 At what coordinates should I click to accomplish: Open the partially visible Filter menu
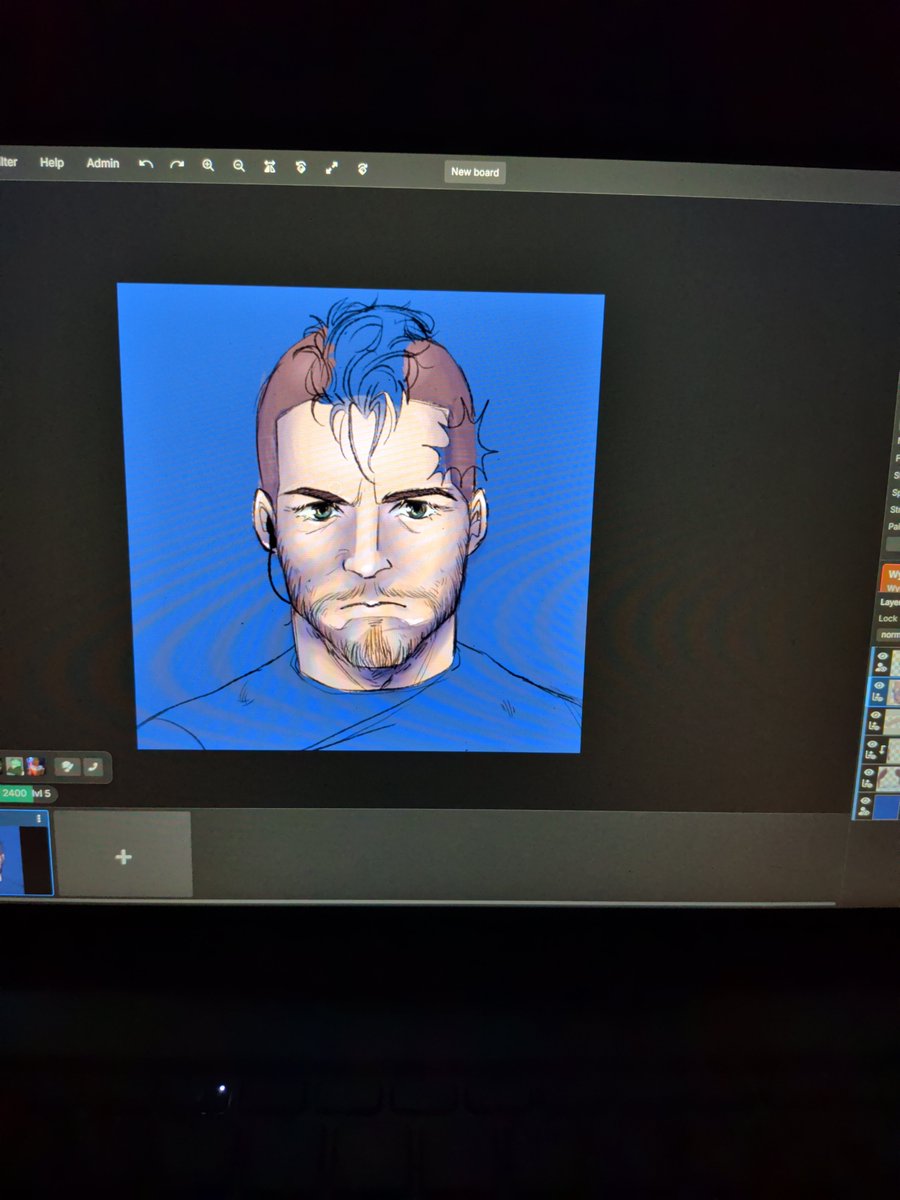point(9,162)
